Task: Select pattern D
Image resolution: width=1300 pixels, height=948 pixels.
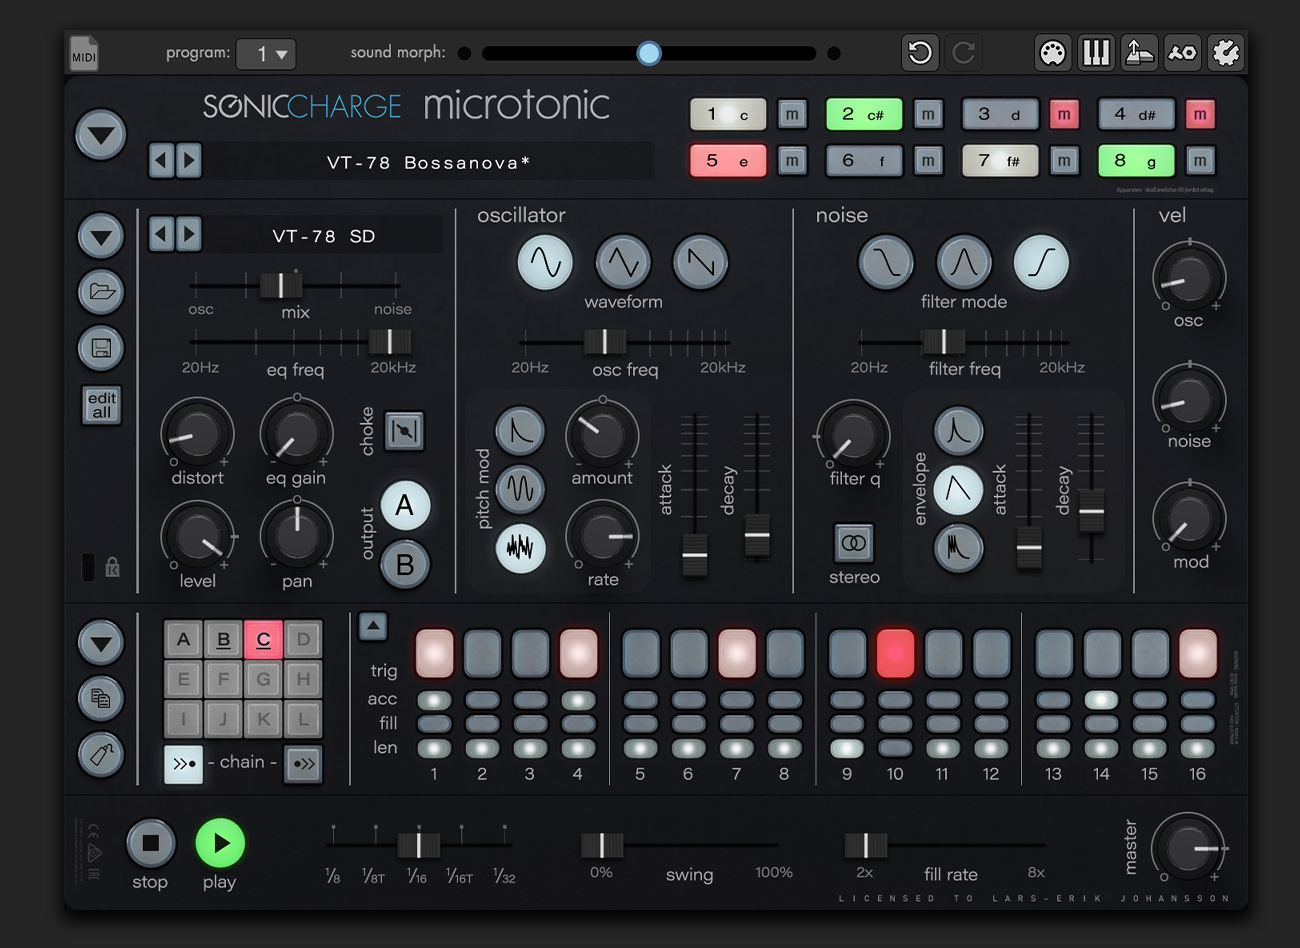Action: [303, 639]
